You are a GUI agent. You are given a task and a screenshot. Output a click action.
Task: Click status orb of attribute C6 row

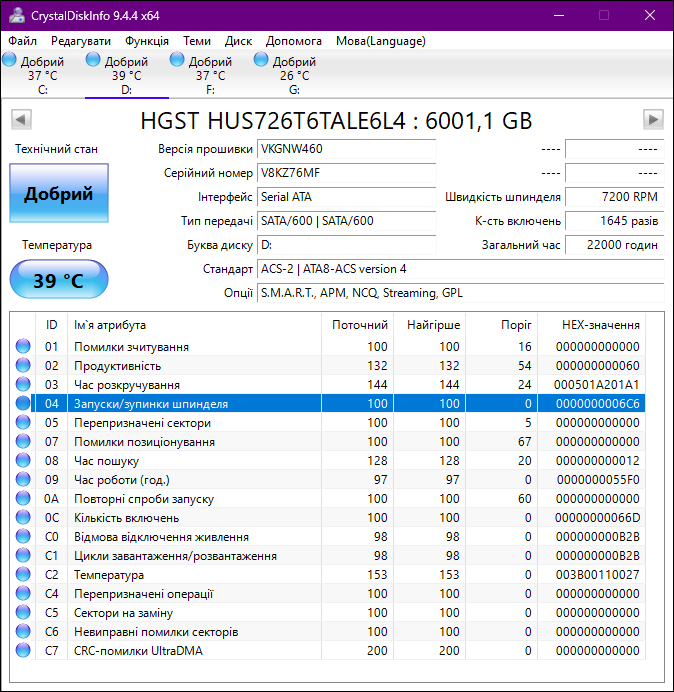click(23, 631)
